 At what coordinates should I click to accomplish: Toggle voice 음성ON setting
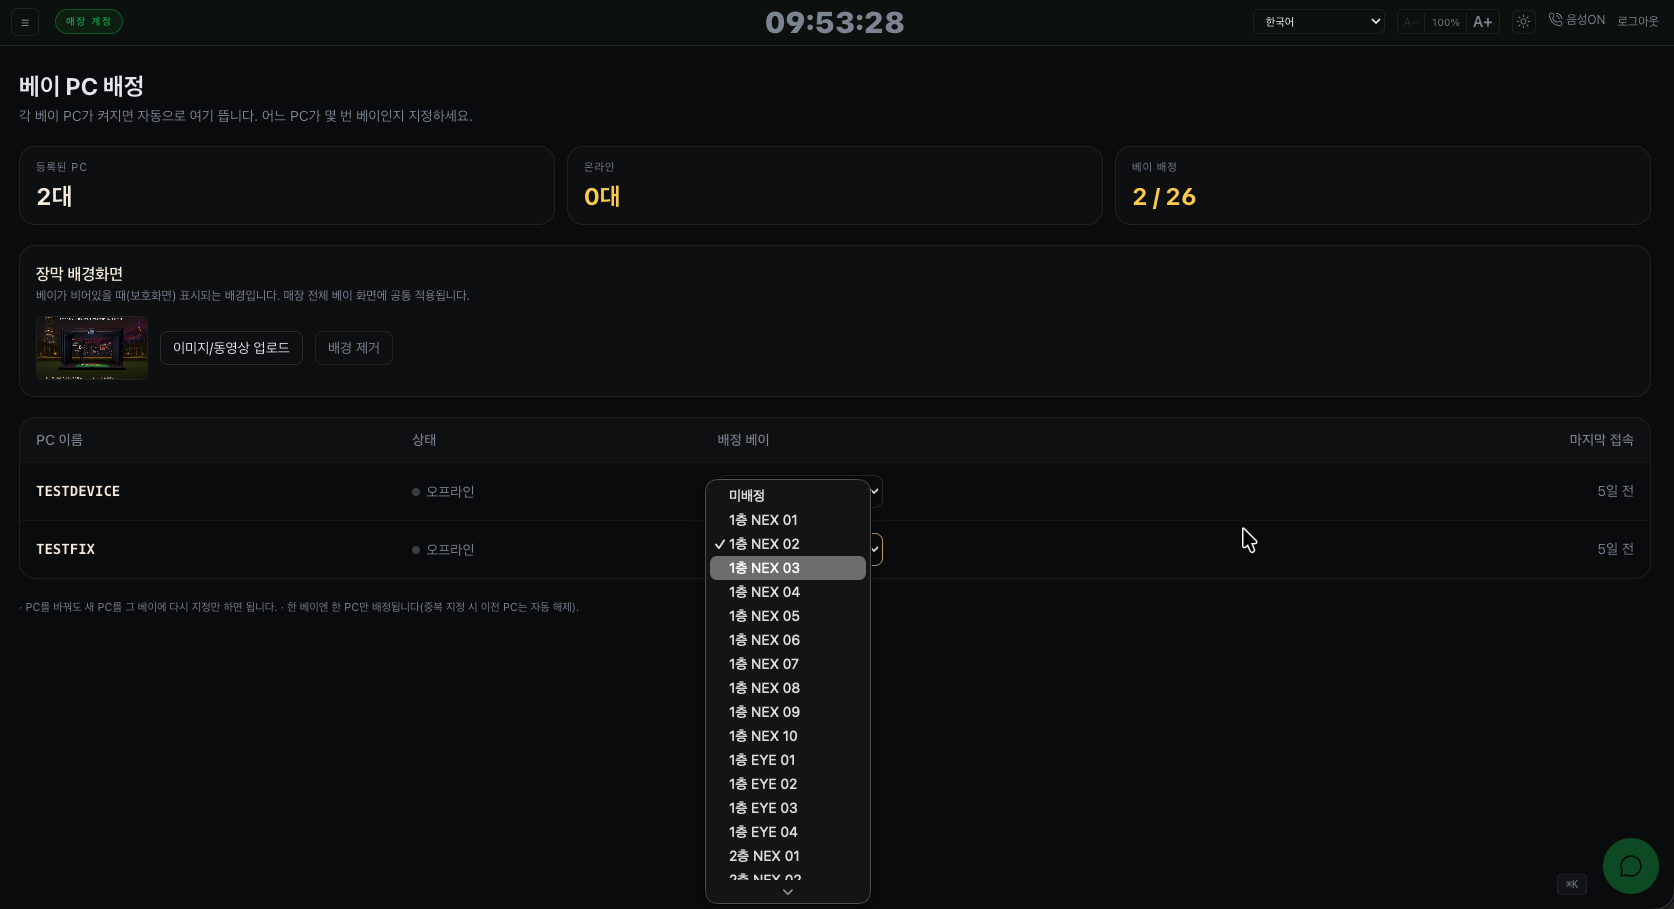point(1576,20)
